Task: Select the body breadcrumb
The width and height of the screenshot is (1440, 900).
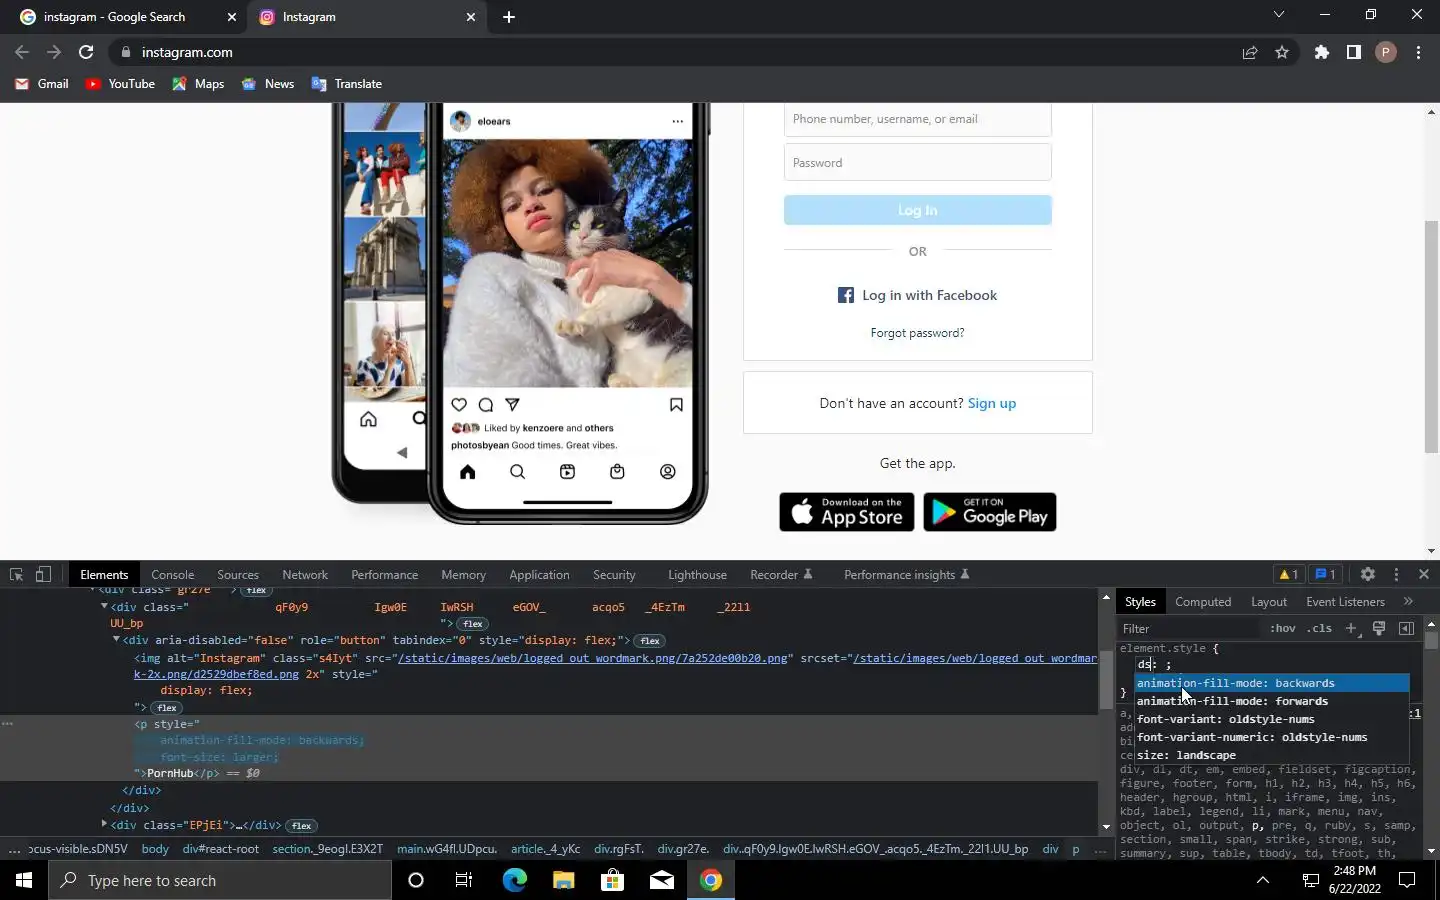Action: 155,848
